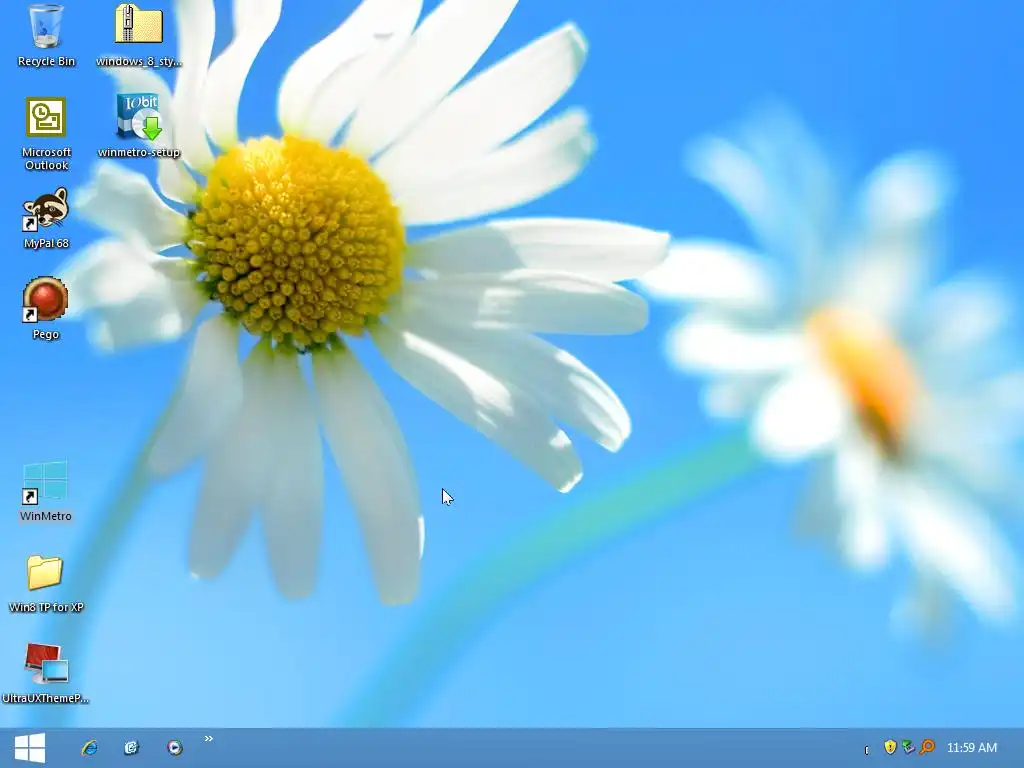The width and height of the screenshot is (1024, 768).
Task: Select the Win8 TP for XP folder
Action: click(x=45, y=573)
